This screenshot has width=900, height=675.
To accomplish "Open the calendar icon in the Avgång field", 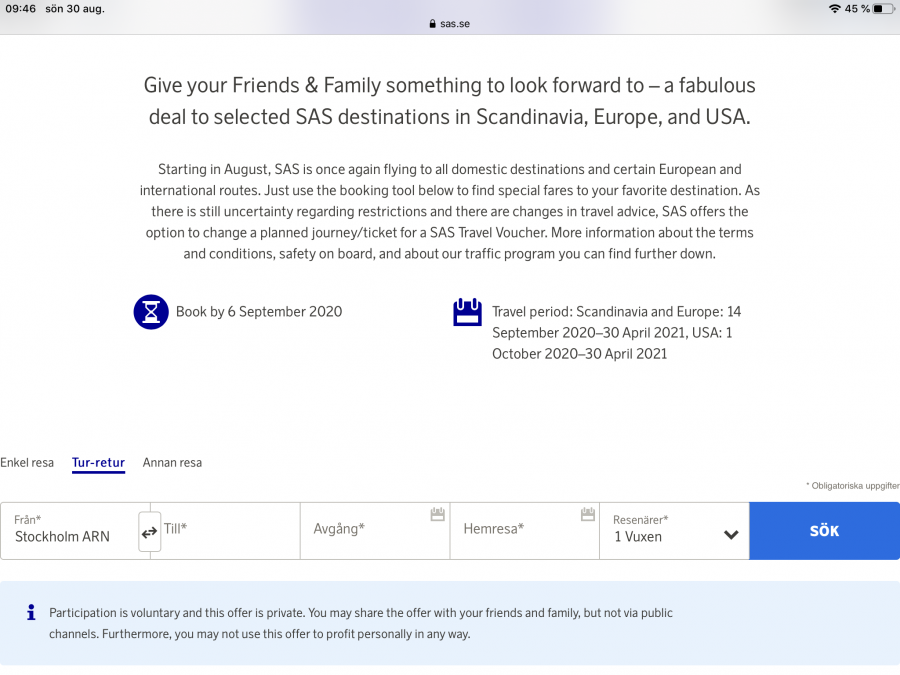I will [x=437, y=513].
